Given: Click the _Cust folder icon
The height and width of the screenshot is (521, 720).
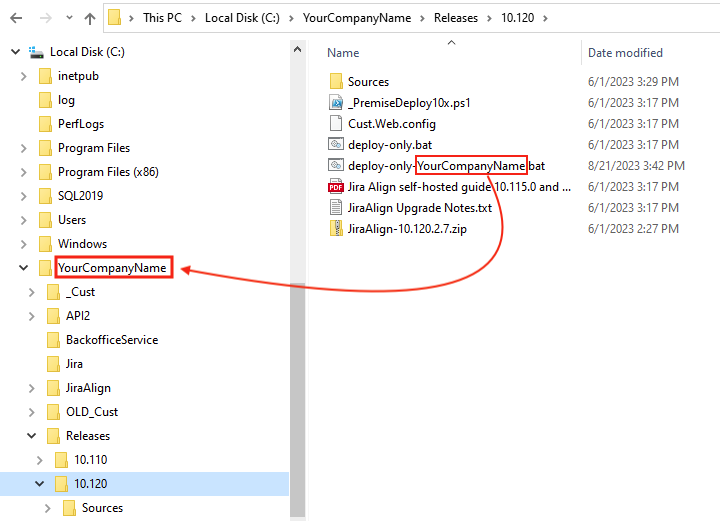Looking at the screenshot, I should [53, 292].
